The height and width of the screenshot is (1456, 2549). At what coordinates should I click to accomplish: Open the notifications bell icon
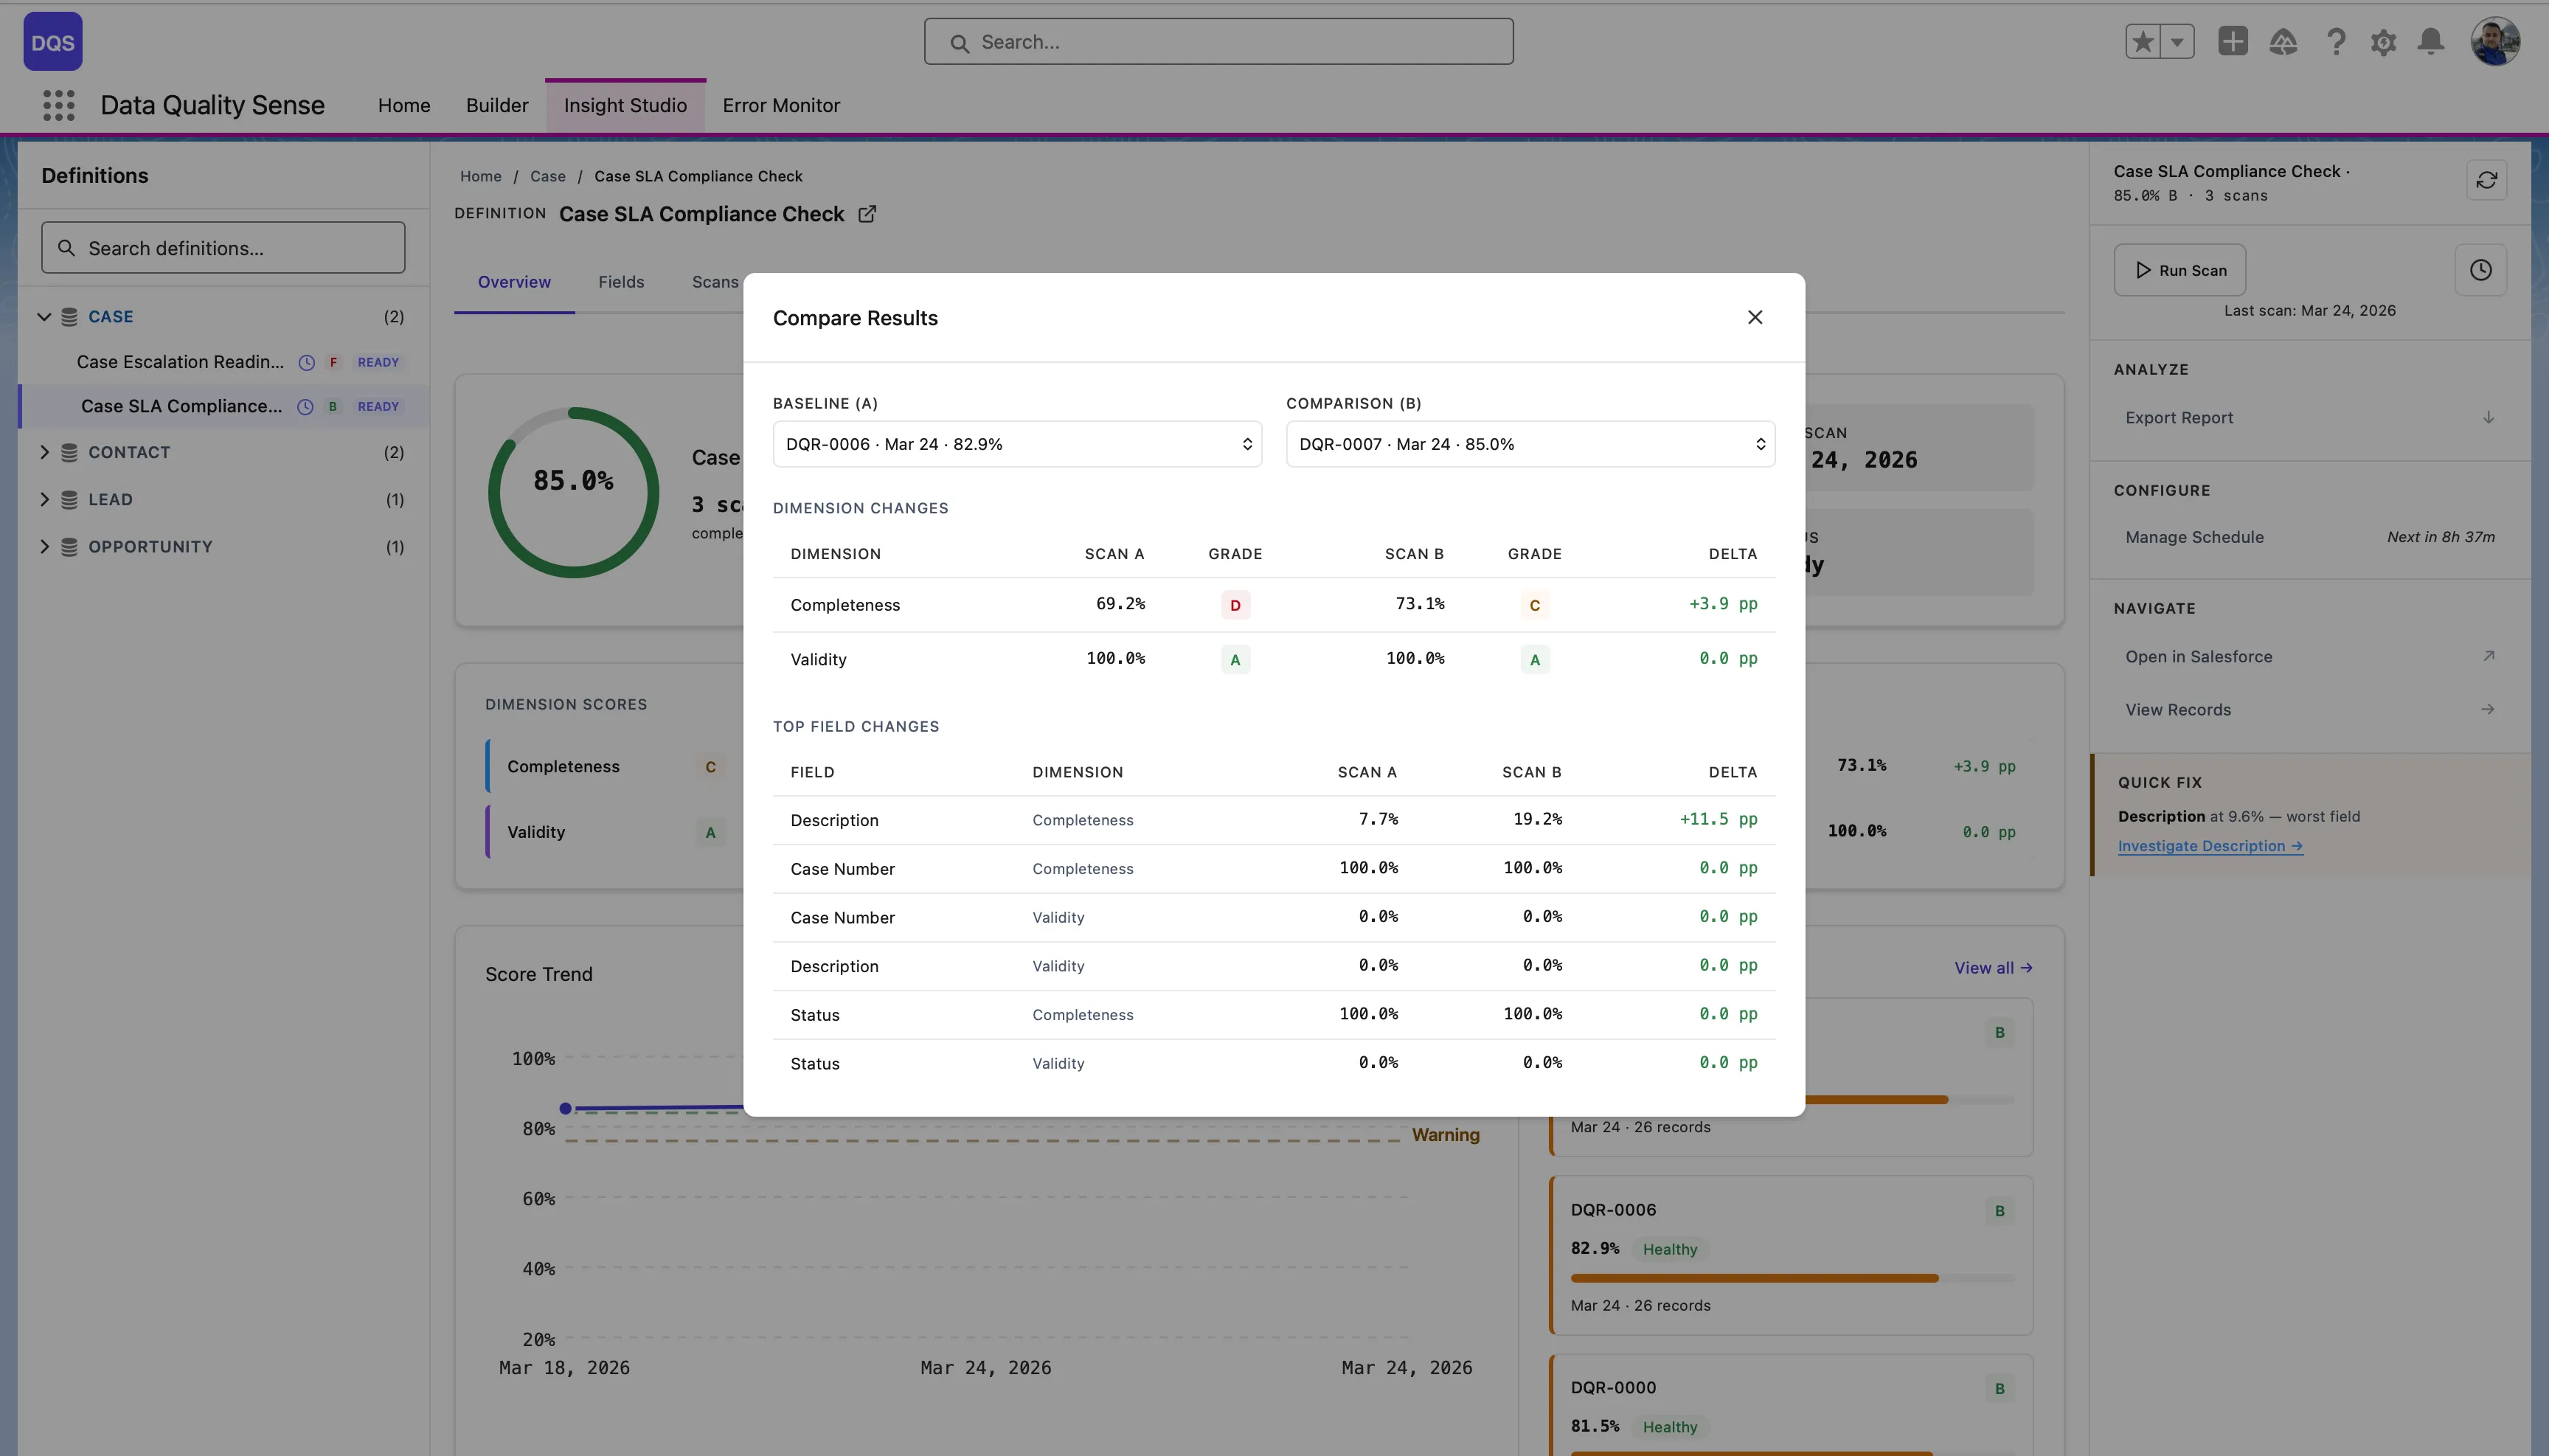(2430, 41)
